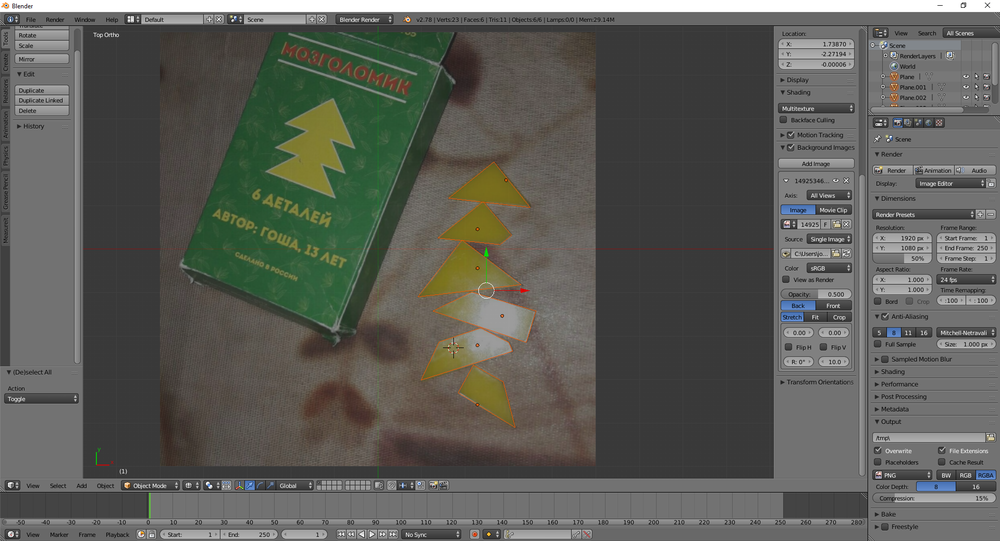Enable Backface Culling checkbox

coord(784,120)
